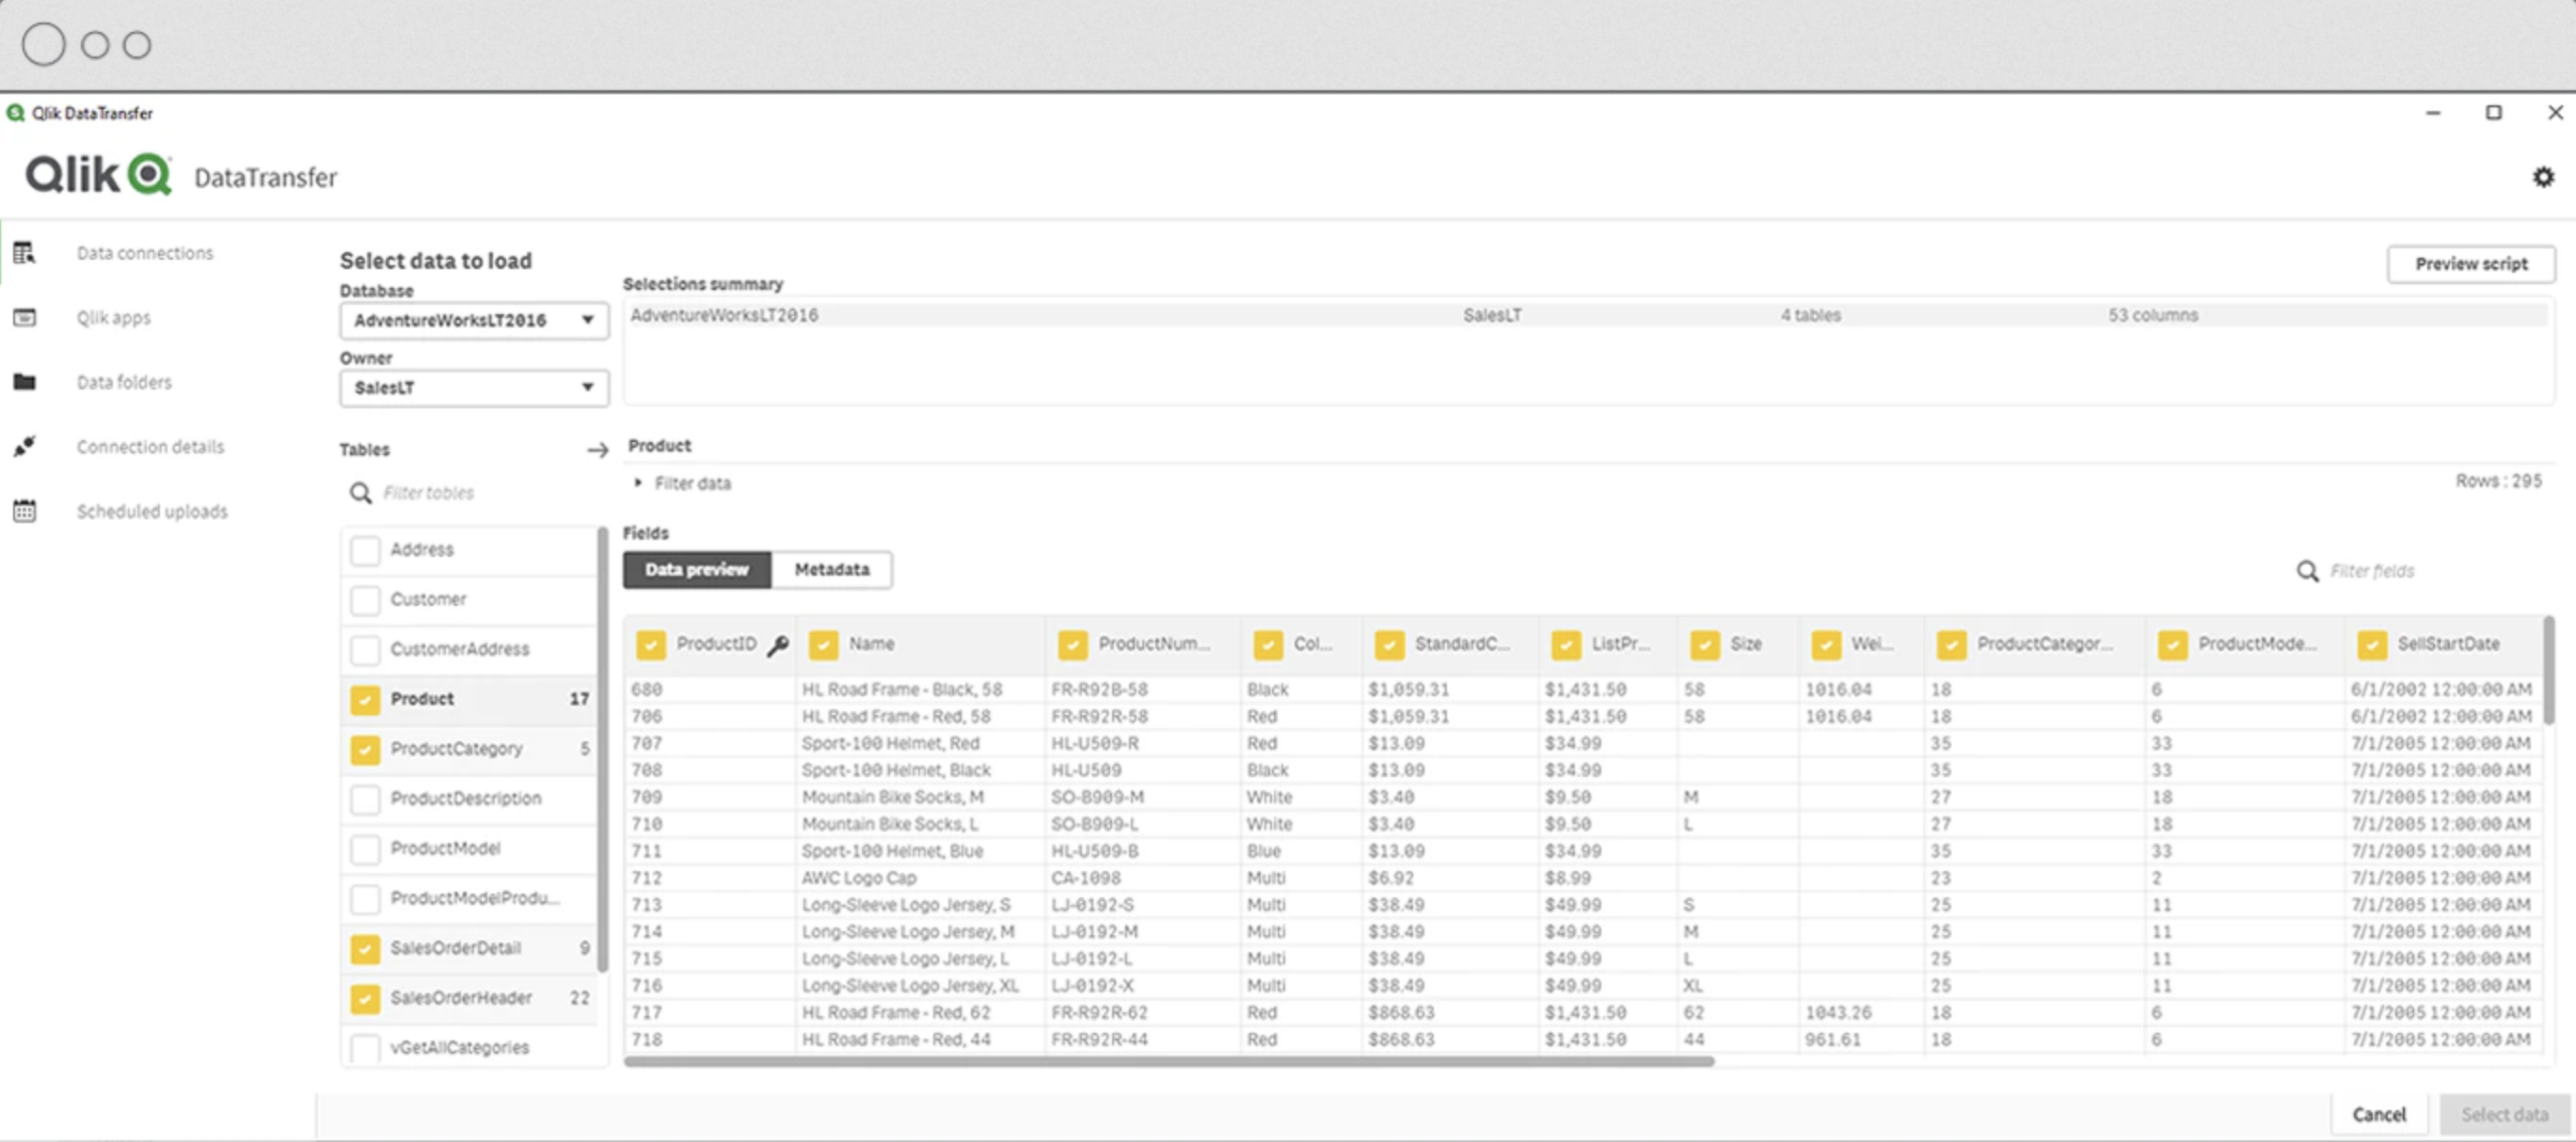Select the Product table name

click(x=422, y=699)
